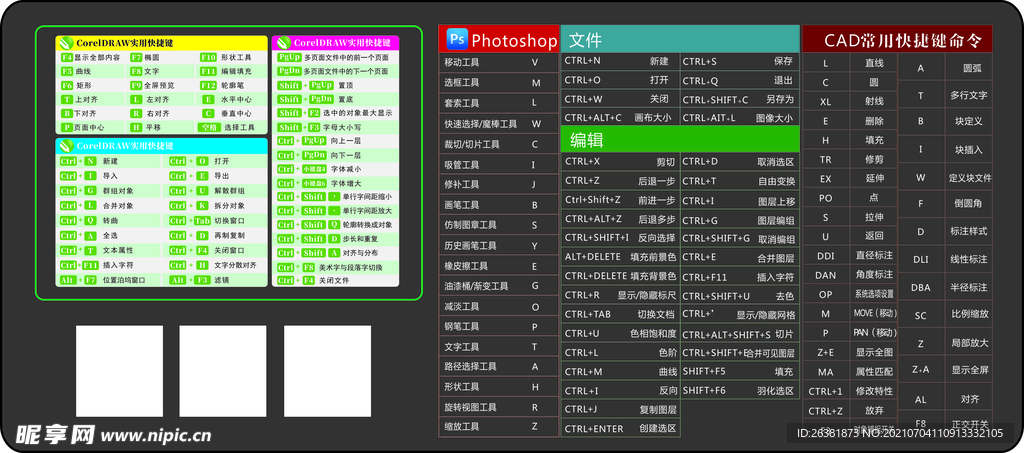Click the CTRL+SHIFT+U 去色 cell
Image resolution: width=1024 pixels, height=453 pixels.
[x=739, y=296]
